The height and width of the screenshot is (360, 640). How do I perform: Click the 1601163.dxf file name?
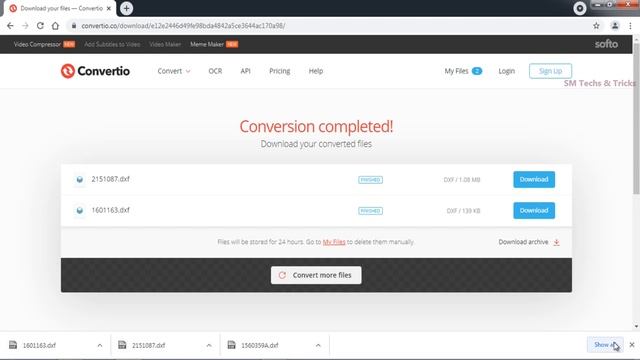pos(110,210)
